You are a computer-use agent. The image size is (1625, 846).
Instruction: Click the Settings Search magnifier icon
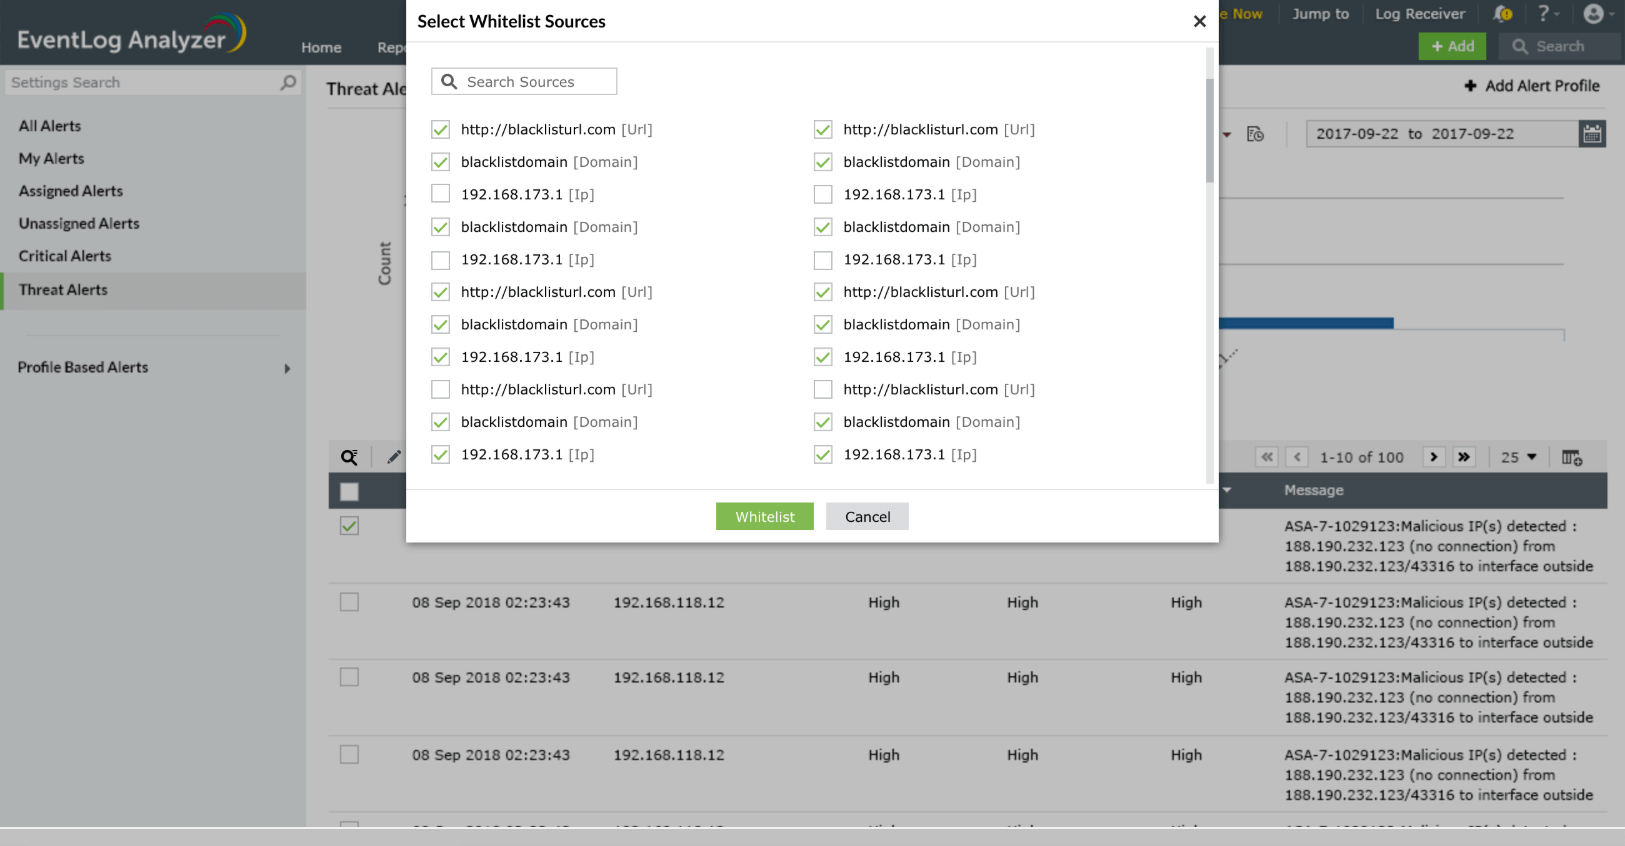pos(288,82)
